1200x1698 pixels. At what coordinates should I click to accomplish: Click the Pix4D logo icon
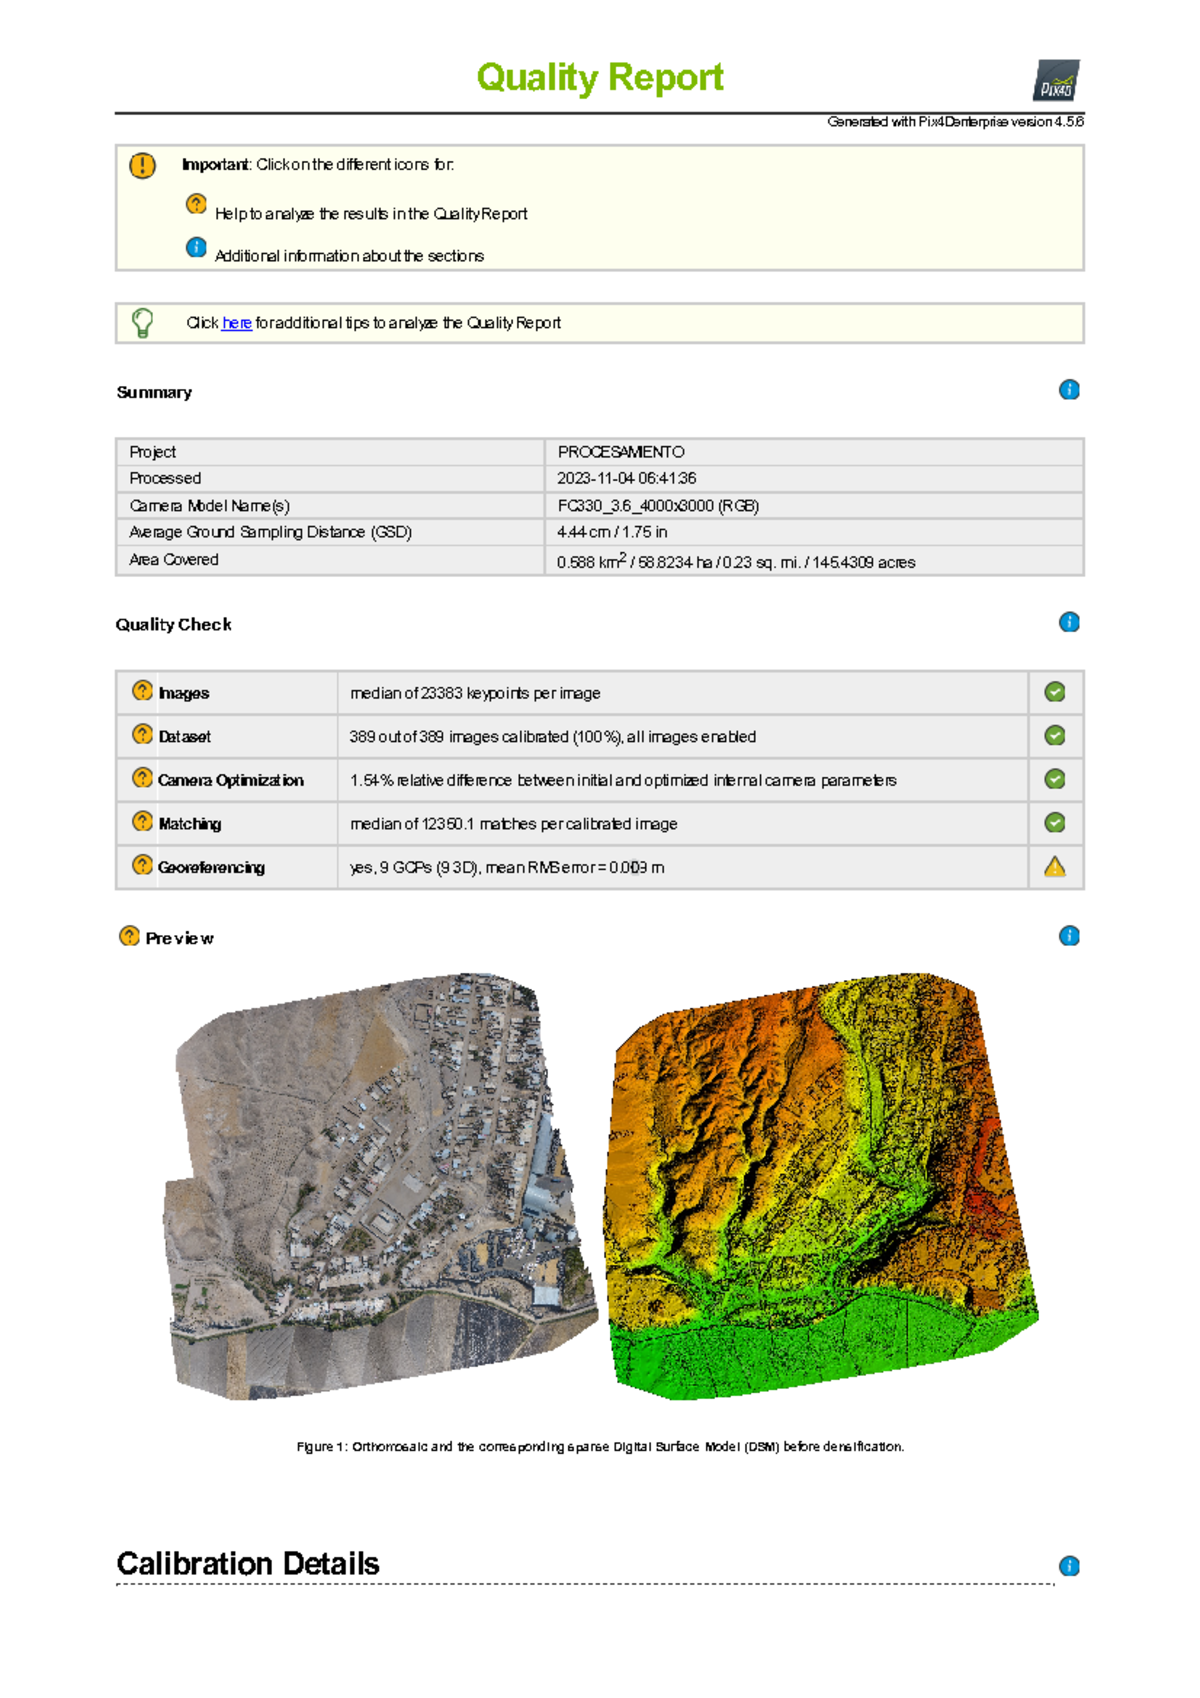[x=1056, y=81]
